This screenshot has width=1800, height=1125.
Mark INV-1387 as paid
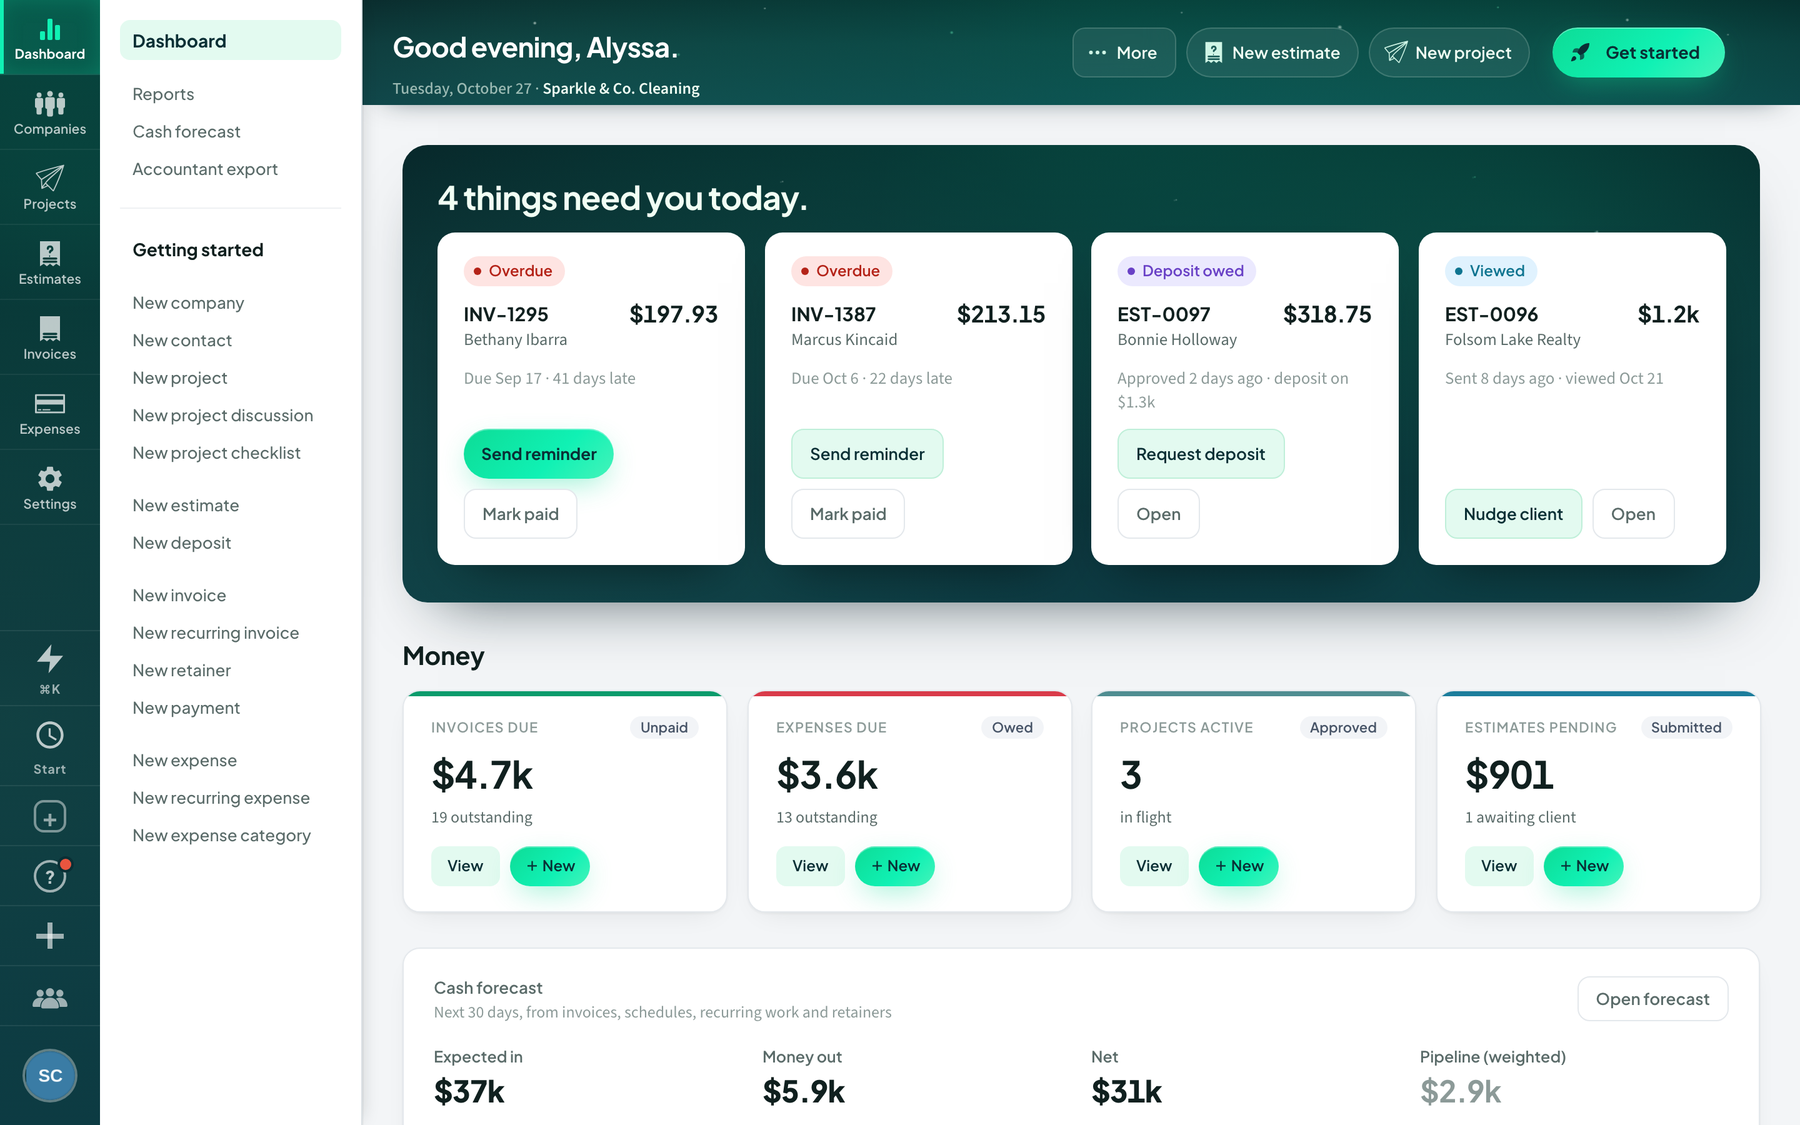[x=848, y=514]
